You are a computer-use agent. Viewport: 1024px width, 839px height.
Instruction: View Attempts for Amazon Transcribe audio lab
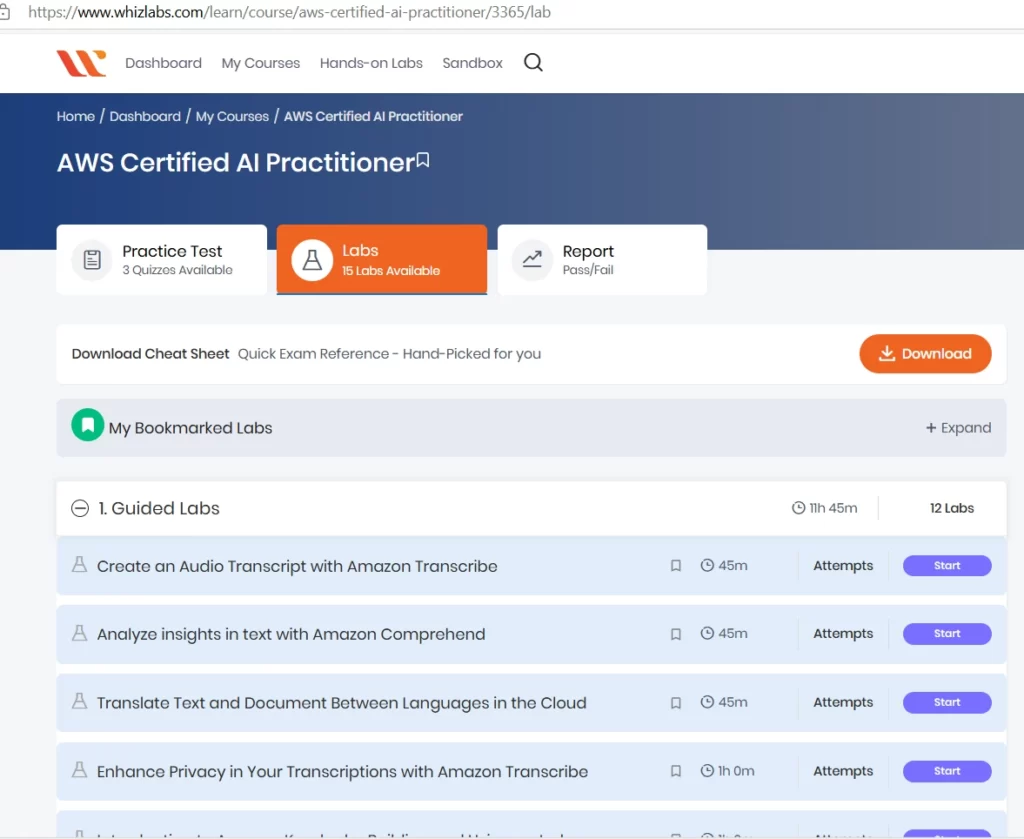[x=842, y=565]
